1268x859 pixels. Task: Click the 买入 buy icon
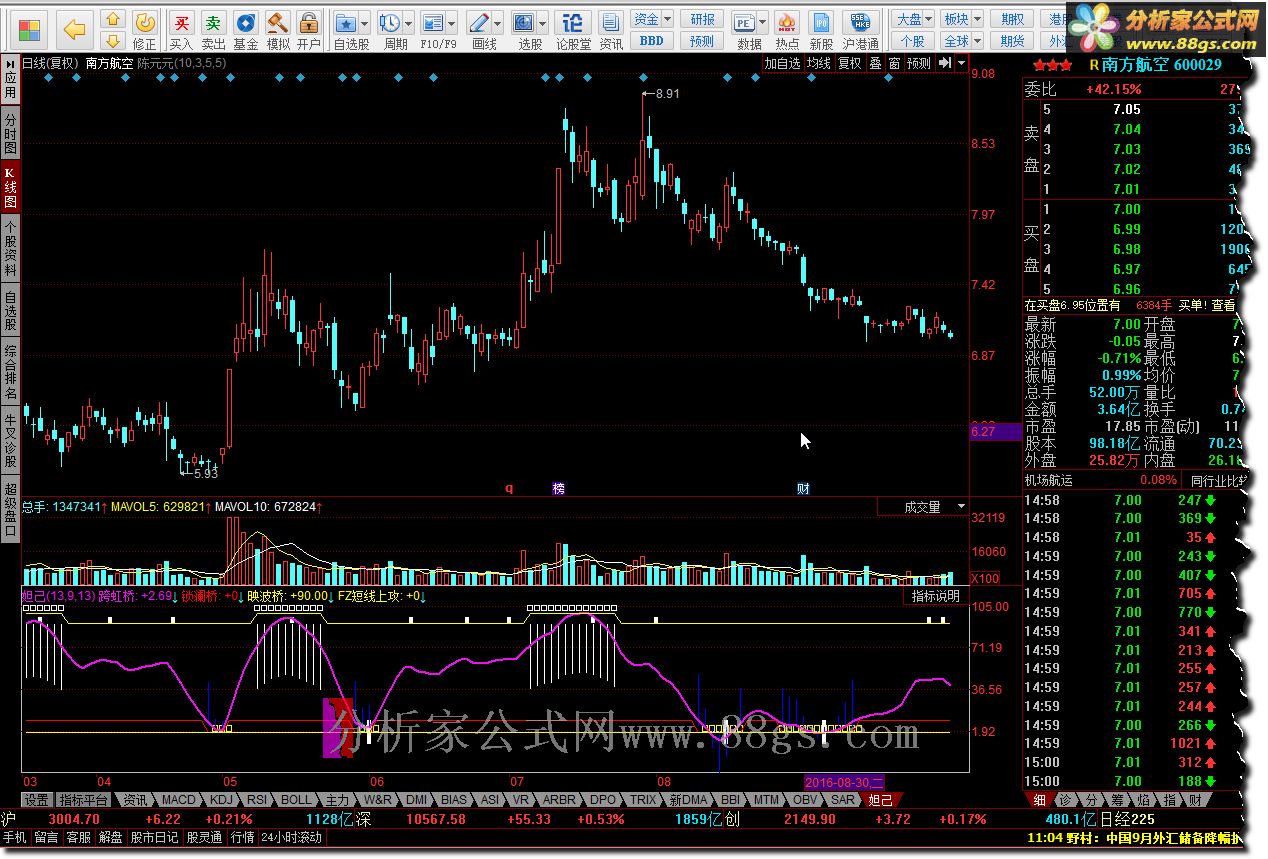coord(181,29)
